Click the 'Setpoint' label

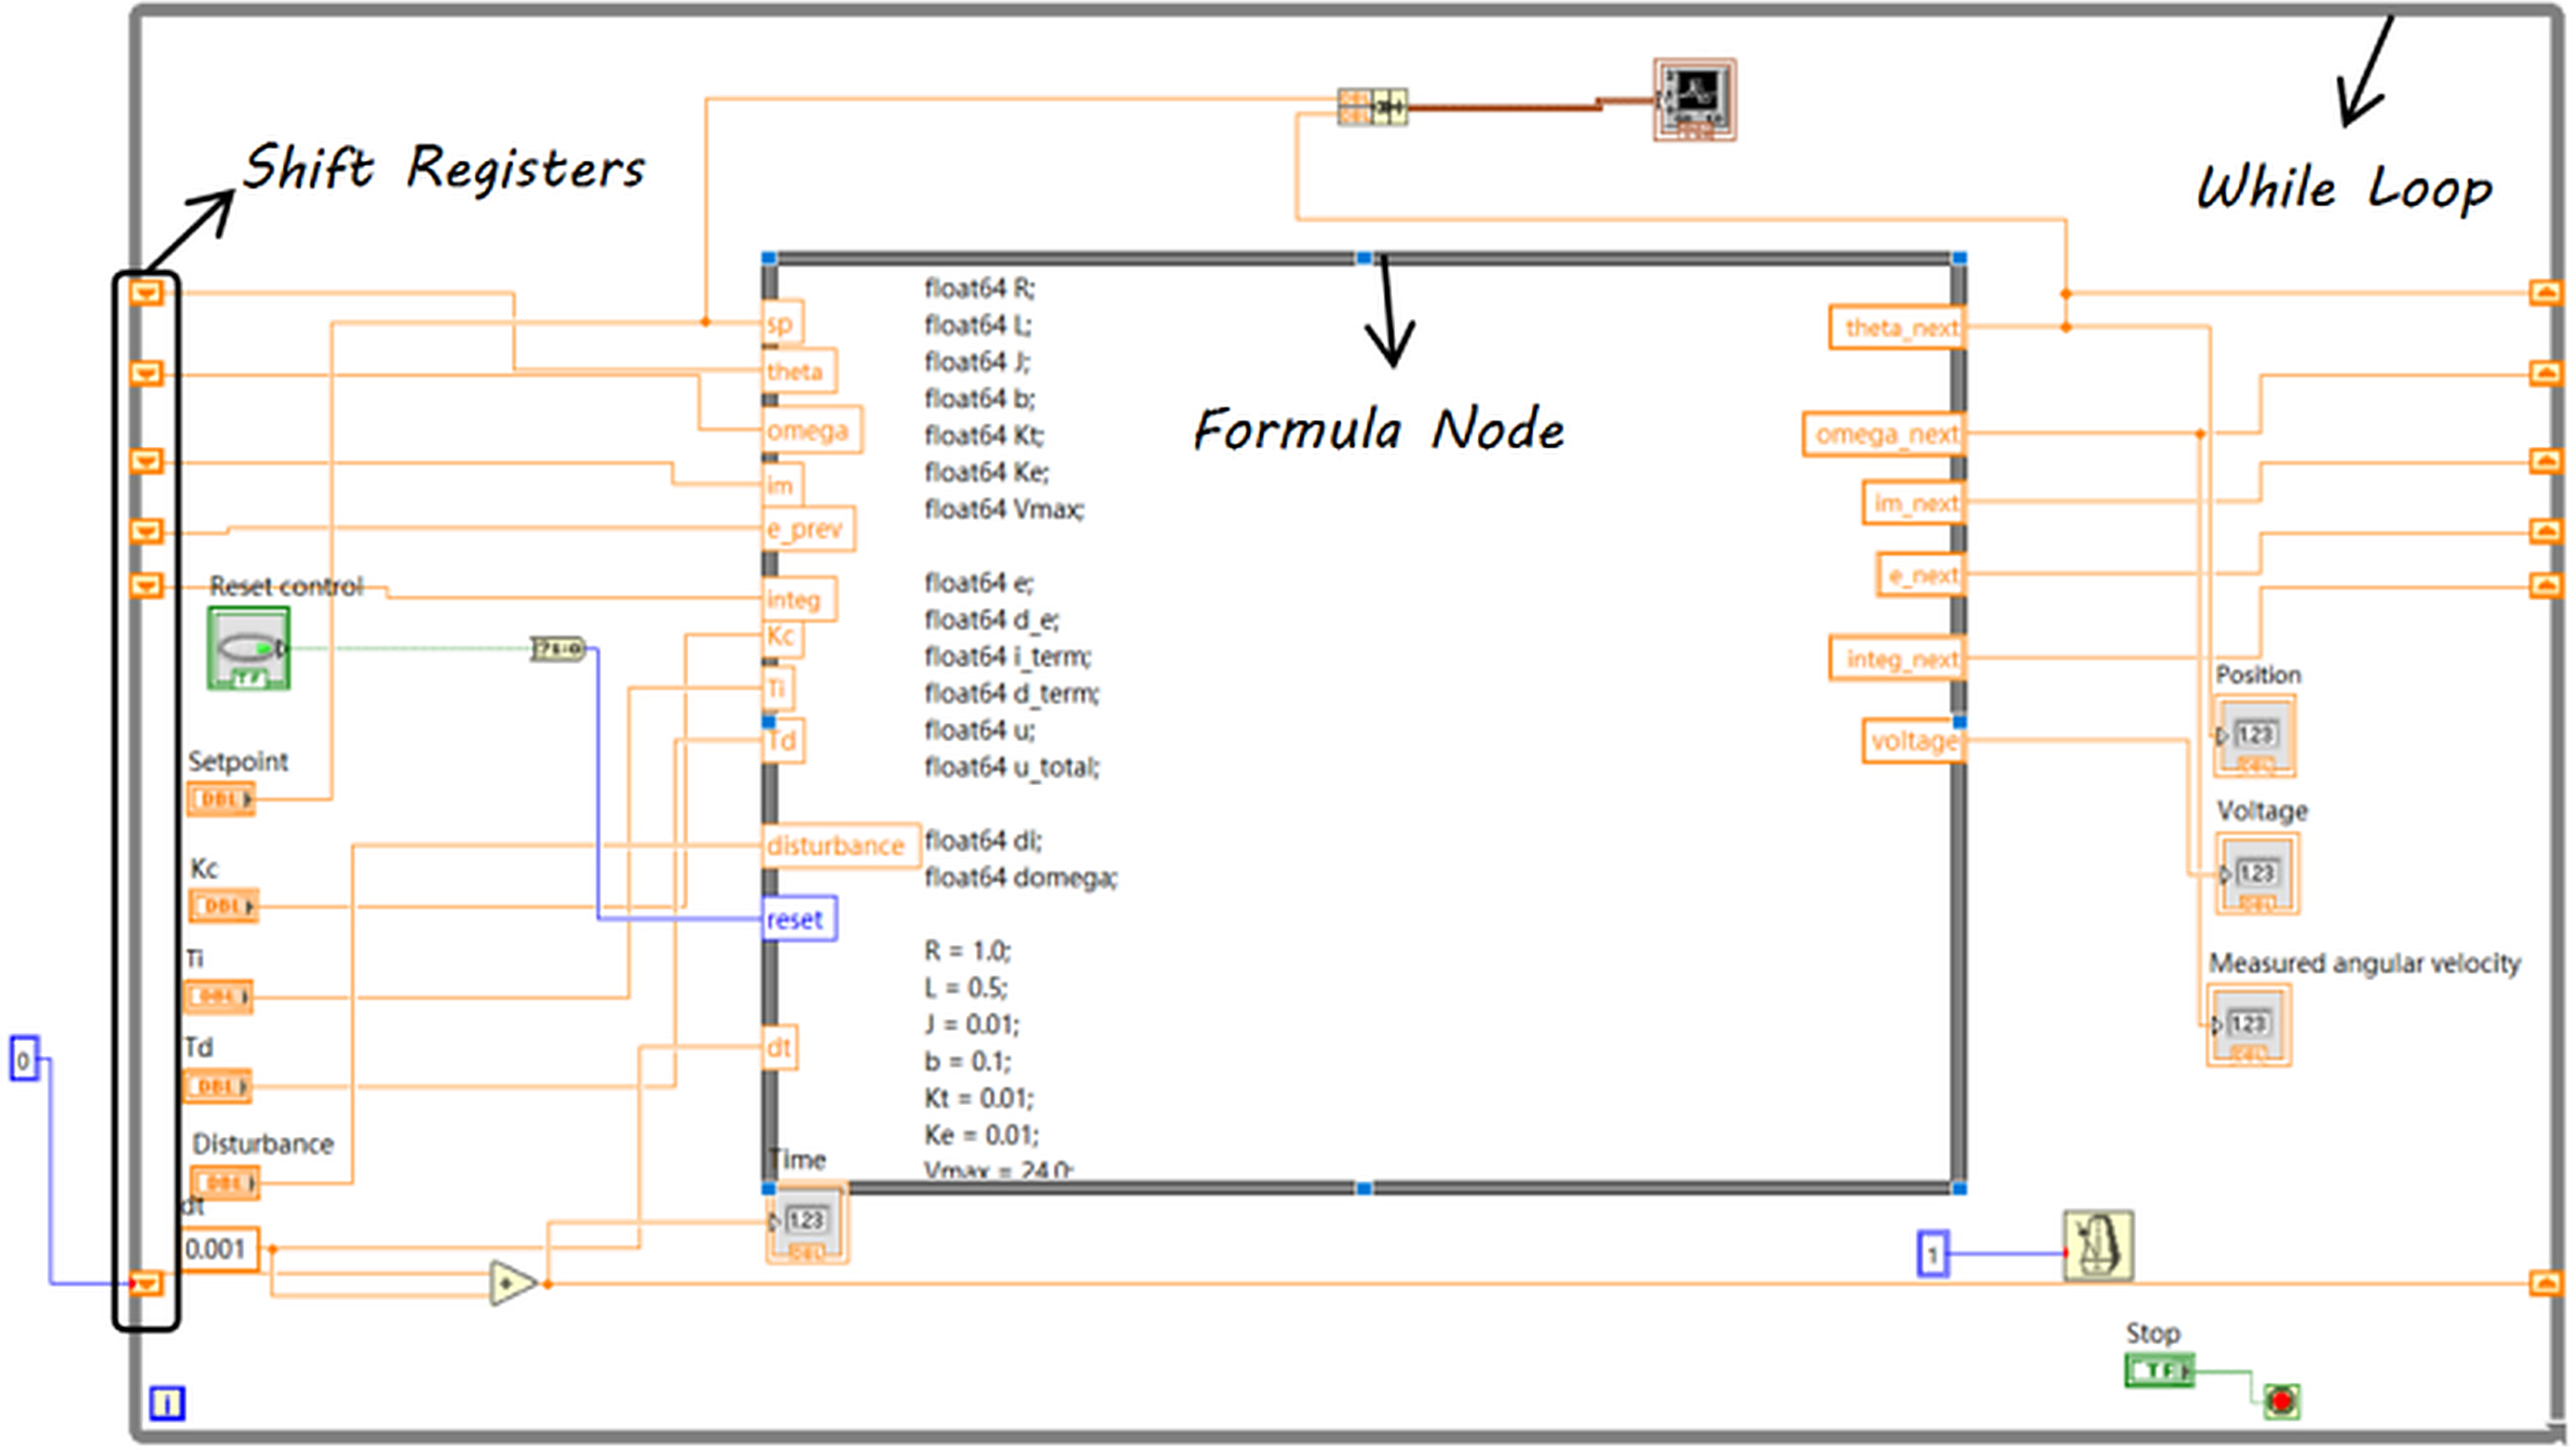tap(238, 762)
